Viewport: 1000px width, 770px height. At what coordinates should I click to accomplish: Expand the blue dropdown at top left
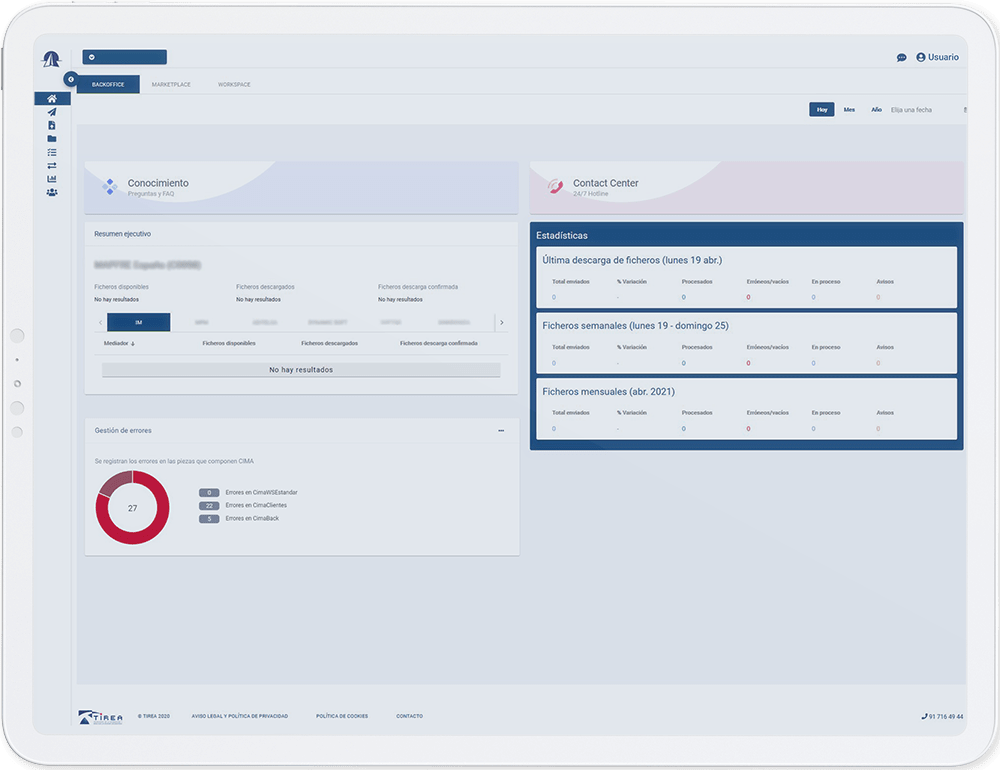click(x=124, y=57)
